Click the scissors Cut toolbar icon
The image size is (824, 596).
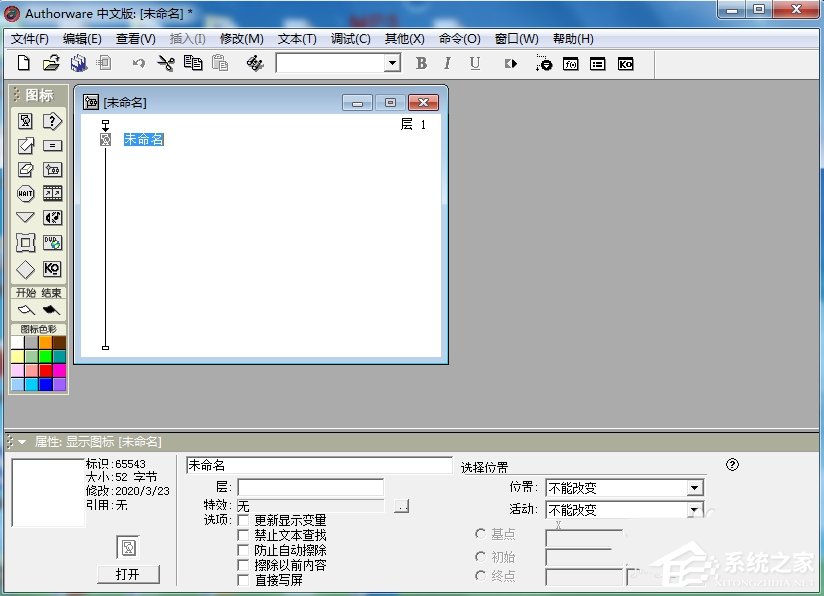pyautogui.click(x=166, y=64)
